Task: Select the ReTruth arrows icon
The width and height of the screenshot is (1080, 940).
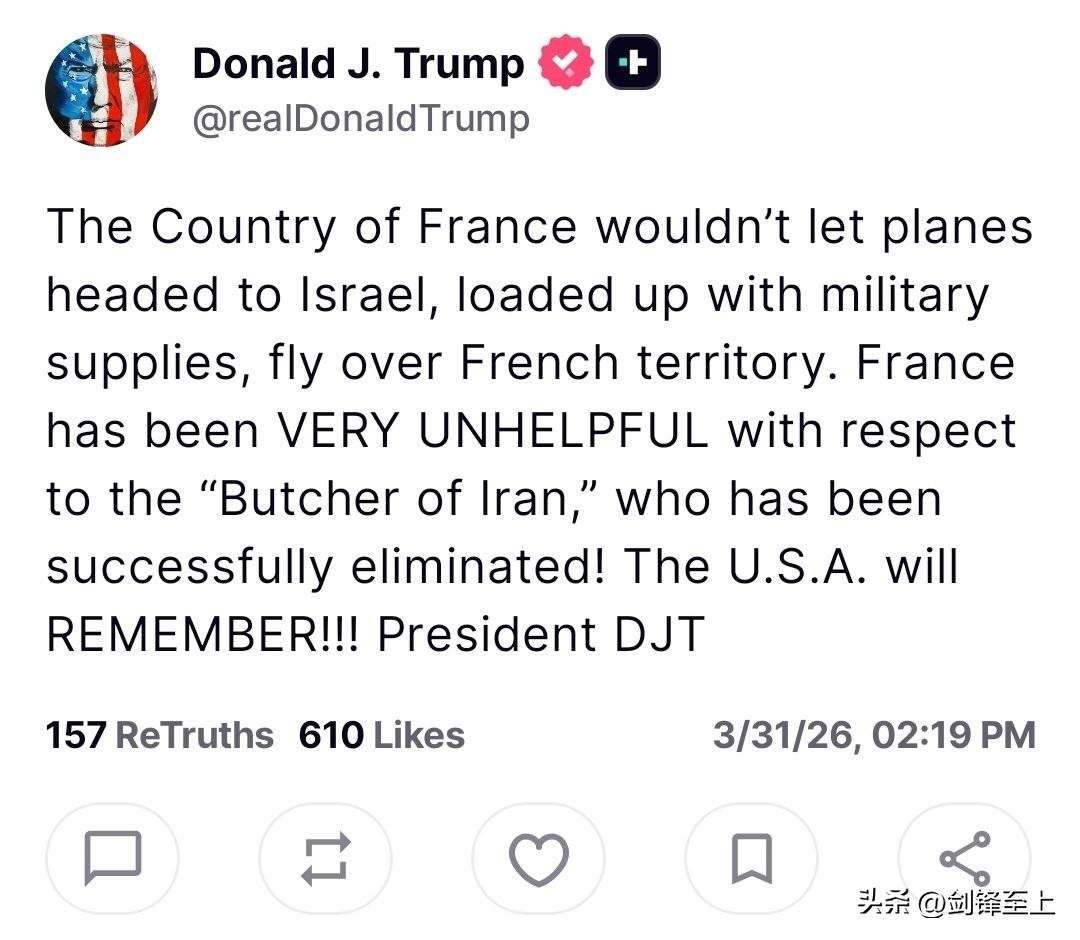Action: tap(326, 858)
